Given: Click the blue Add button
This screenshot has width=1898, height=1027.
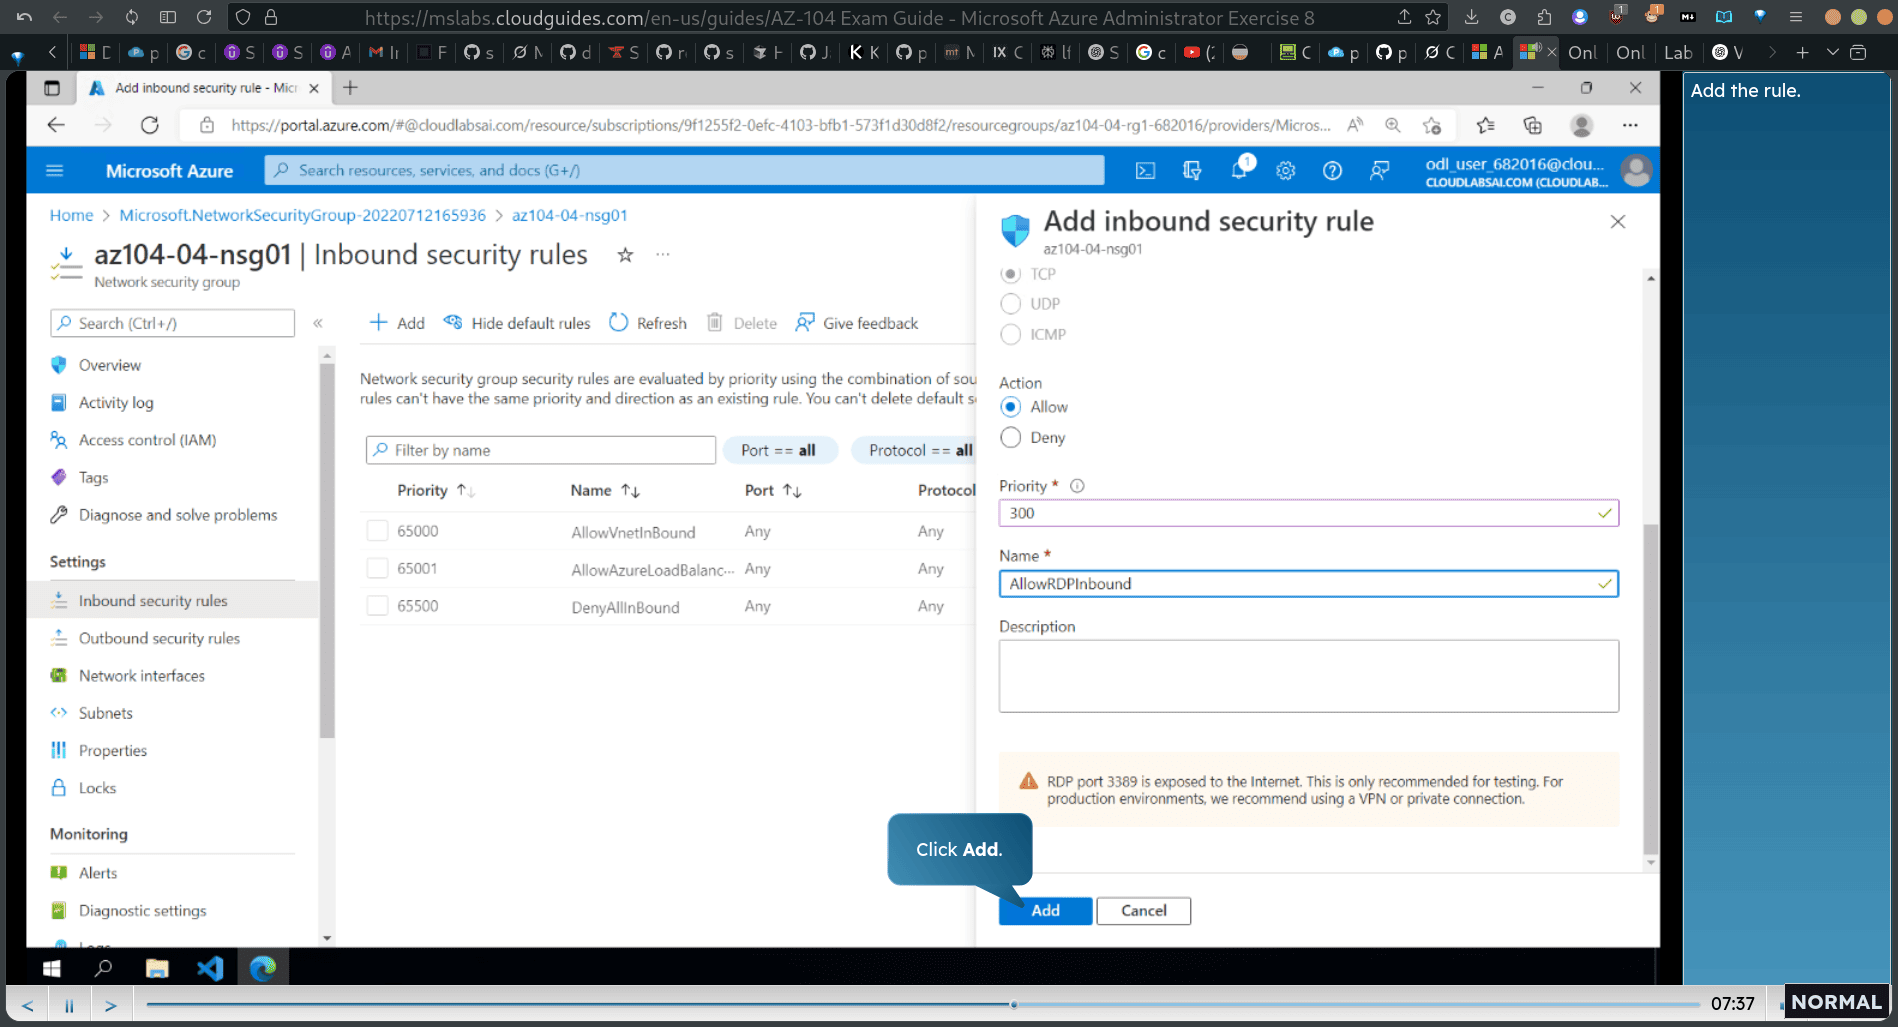Looking at the screenshot, I should tap(1045, 911).
